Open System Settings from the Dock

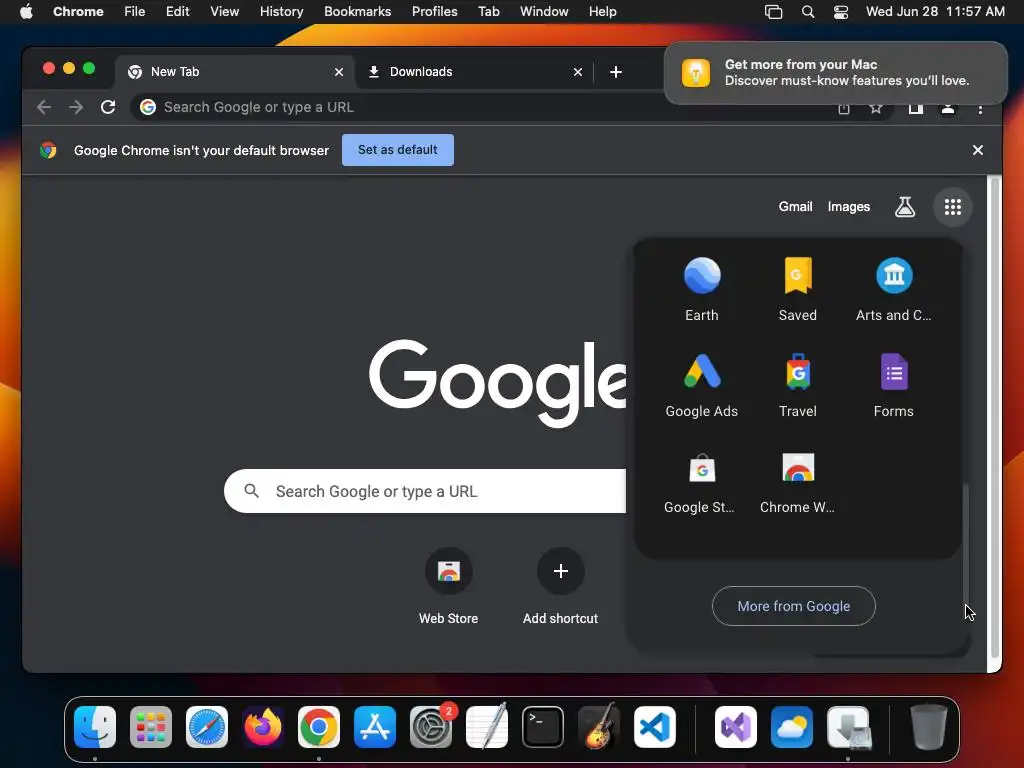pos(431,727)
